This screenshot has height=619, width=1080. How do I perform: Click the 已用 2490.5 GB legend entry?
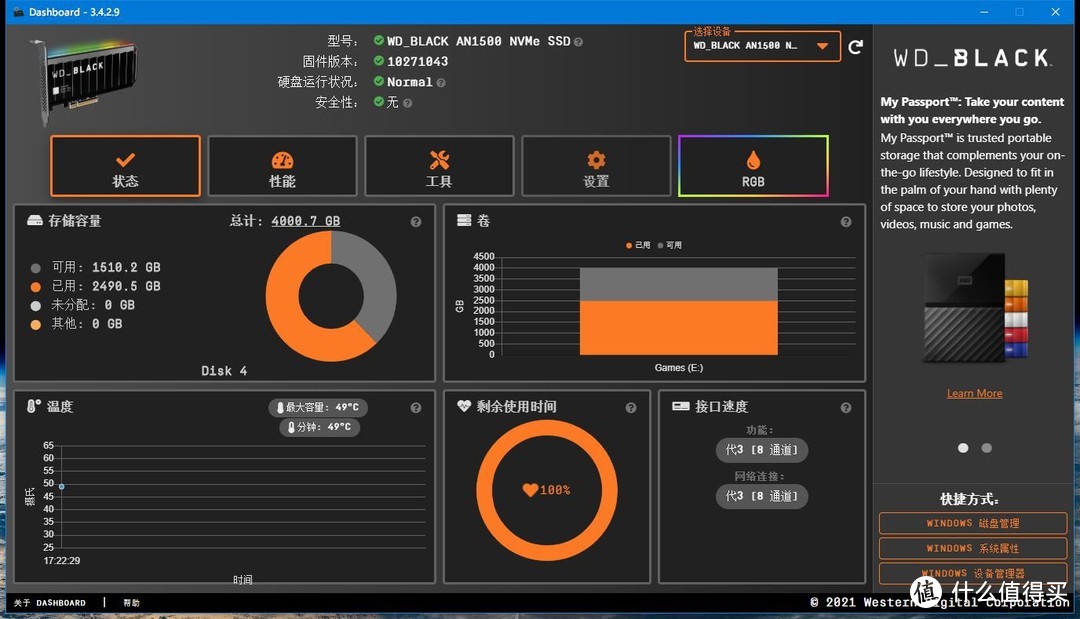click(x=96, y=286)
